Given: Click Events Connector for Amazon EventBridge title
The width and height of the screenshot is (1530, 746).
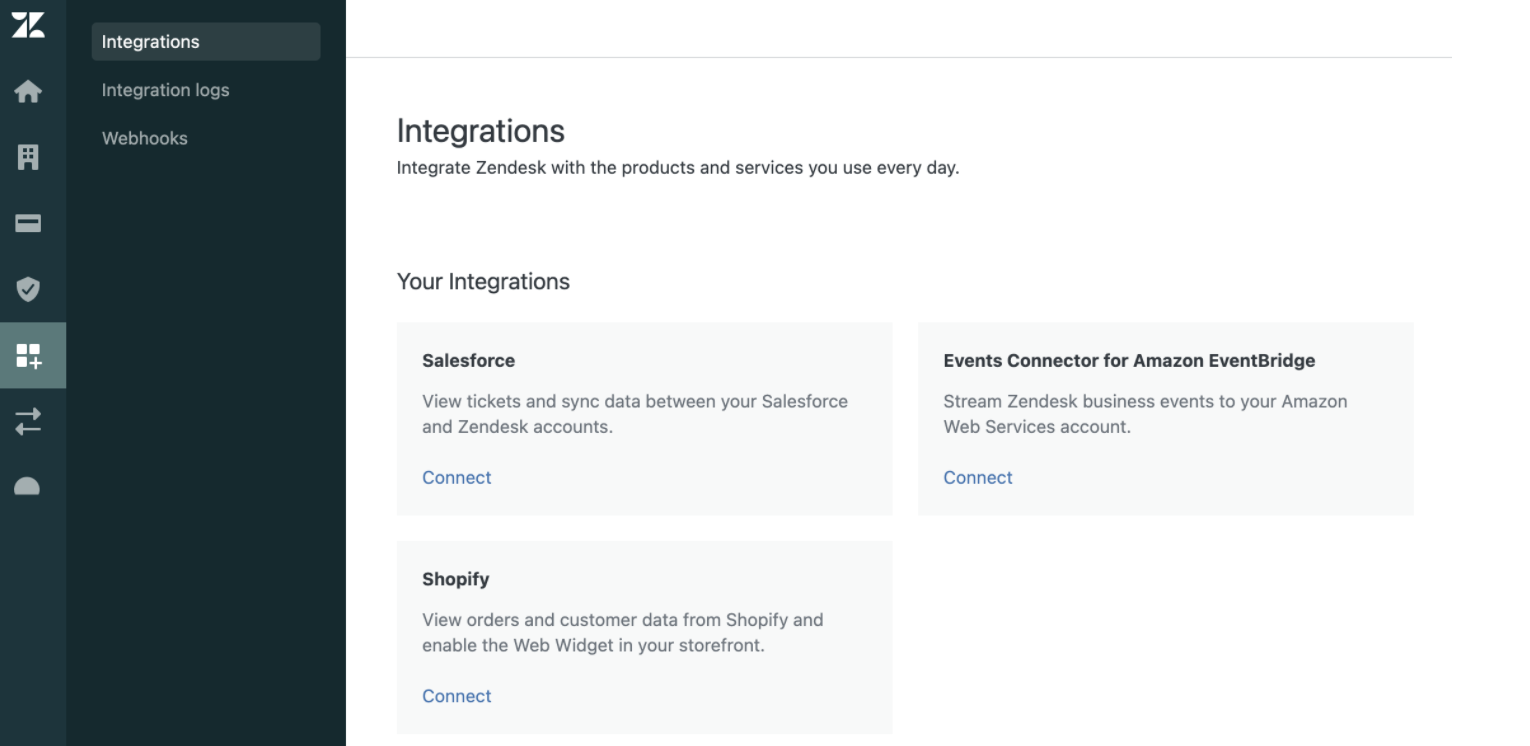Looking at the screenshot, I should [1128, 361].
